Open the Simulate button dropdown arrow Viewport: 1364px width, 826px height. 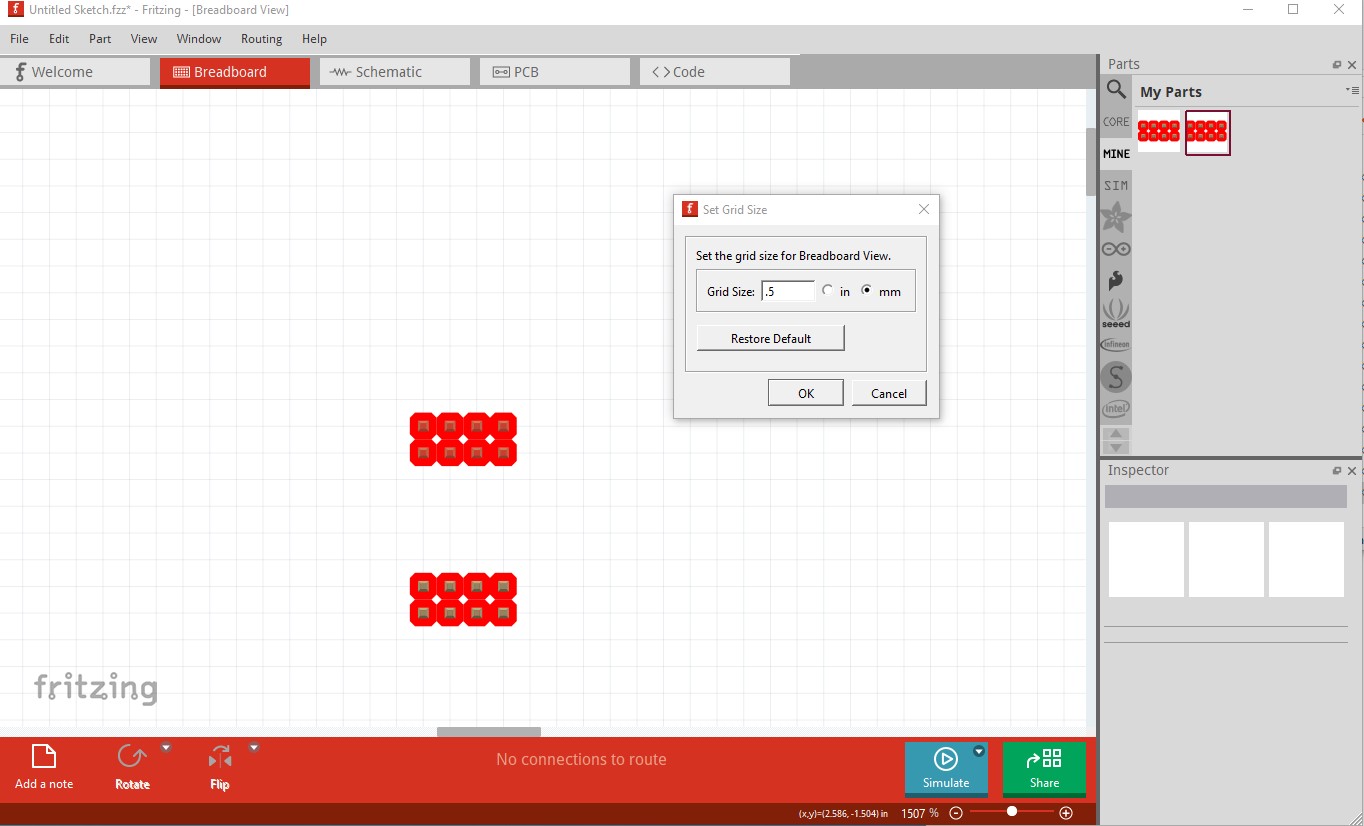tap(979, 752)
